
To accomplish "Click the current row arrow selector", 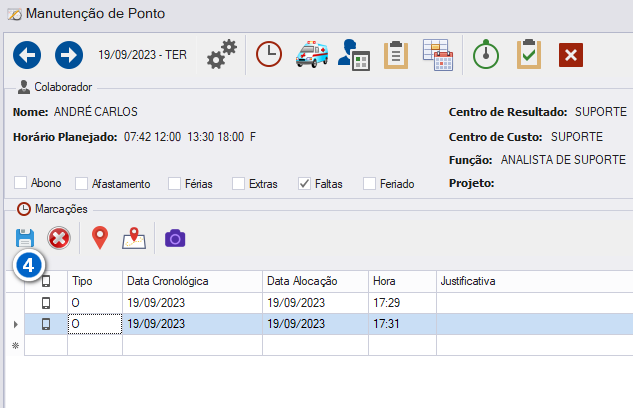I will click(15, 324).
